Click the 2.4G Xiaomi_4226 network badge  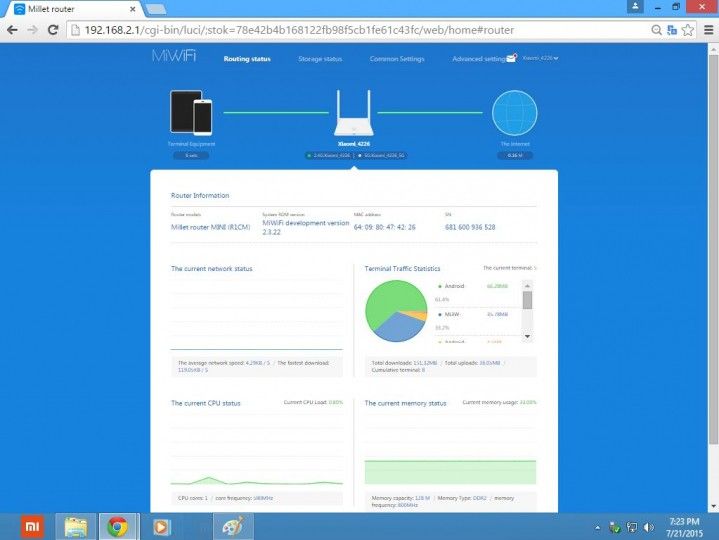[329, 155]
